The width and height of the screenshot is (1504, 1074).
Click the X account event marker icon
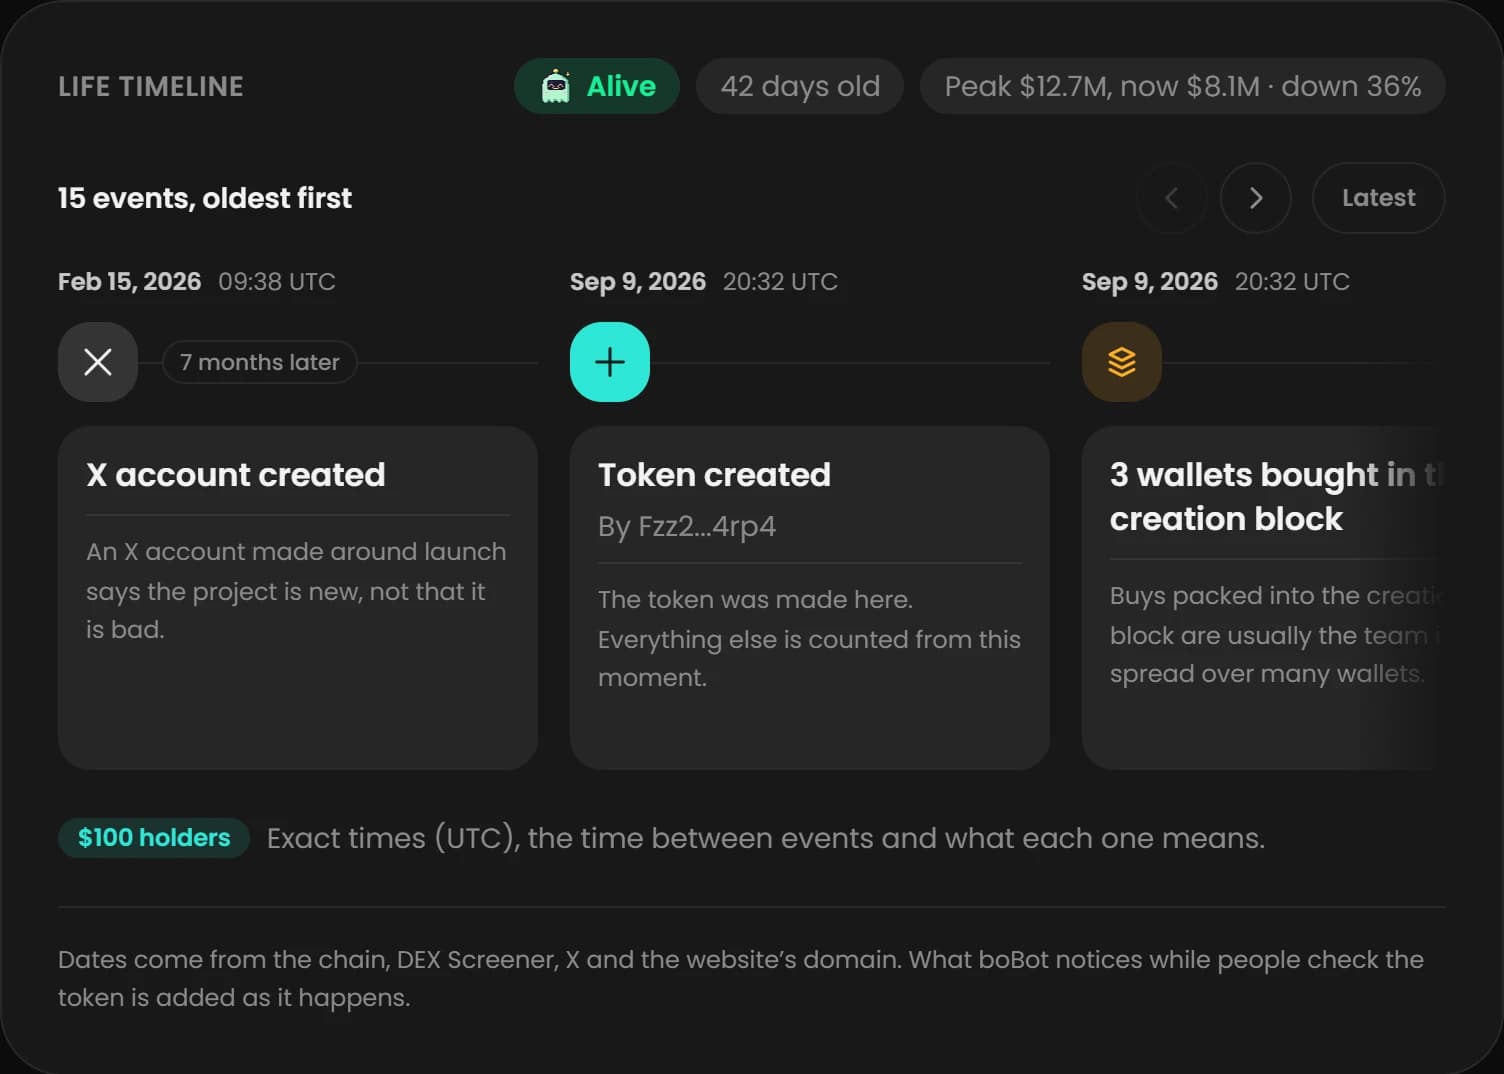[x=98, y=362]
